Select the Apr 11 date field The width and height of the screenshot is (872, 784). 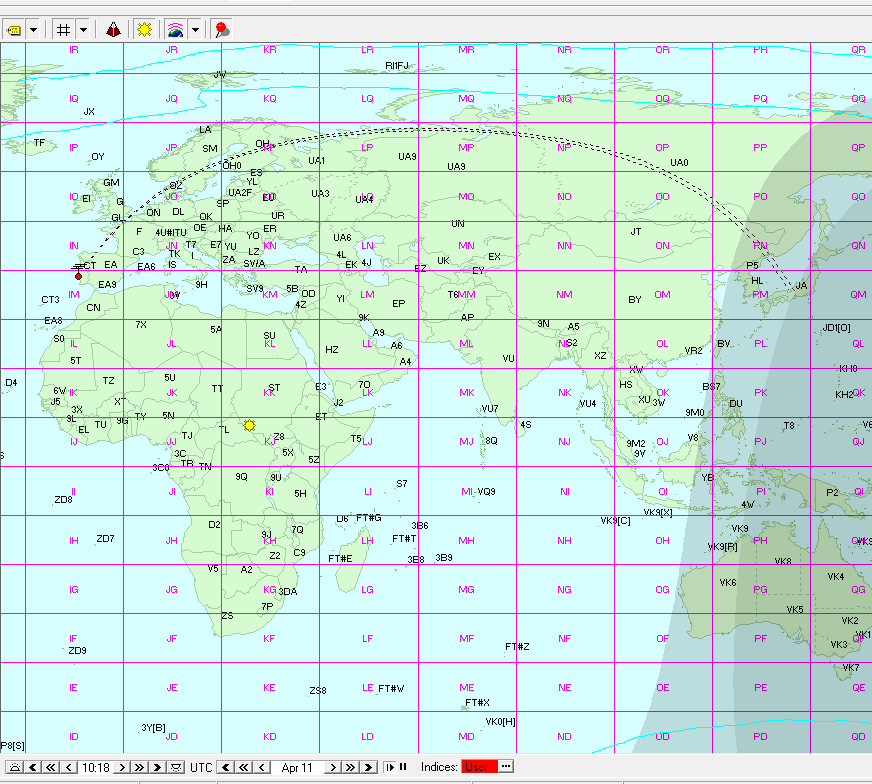coord(297,767)
